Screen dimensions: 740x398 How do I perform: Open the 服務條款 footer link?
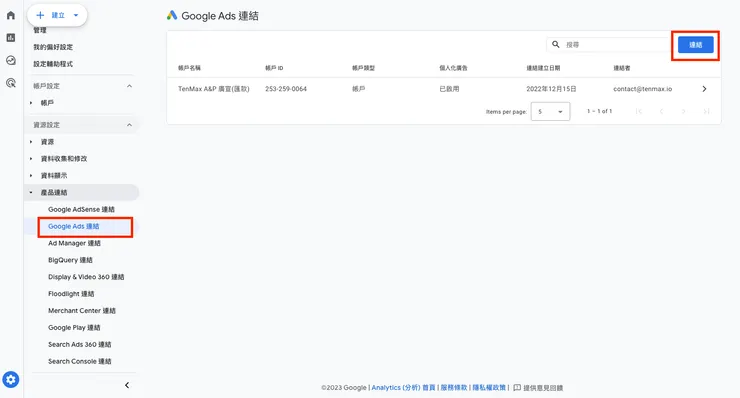[x=454, y=388]
